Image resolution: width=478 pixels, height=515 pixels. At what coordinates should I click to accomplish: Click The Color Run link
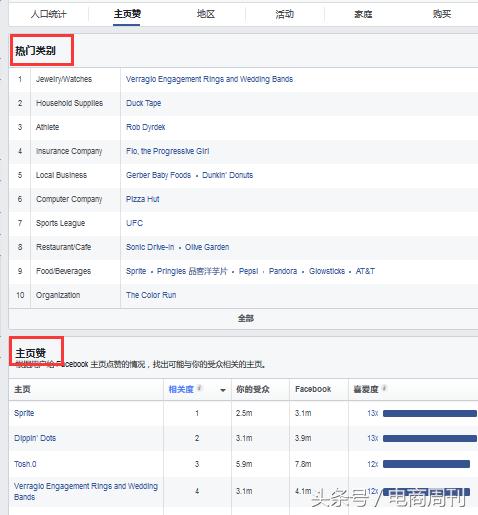[151, 295]
